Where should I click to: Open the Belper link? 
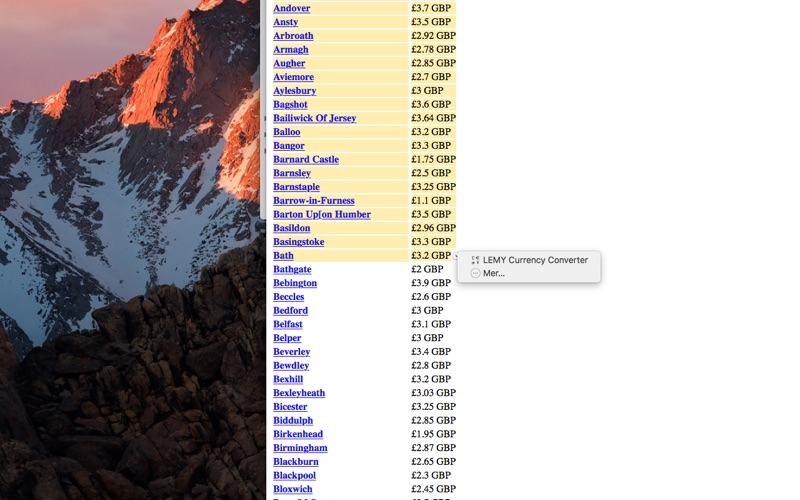(287, 339)
